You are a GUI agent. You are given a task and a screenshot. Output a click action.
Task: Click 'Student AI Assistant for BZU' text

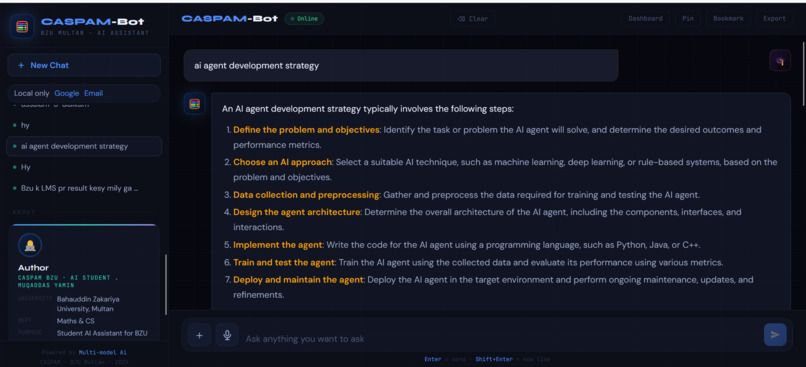click(102, 333)
